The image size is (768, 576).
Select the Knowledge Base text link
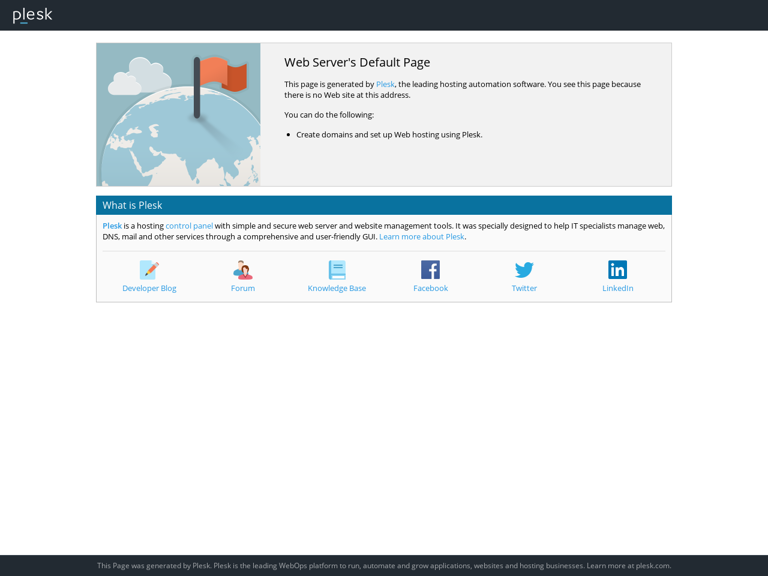click(337, 288)
